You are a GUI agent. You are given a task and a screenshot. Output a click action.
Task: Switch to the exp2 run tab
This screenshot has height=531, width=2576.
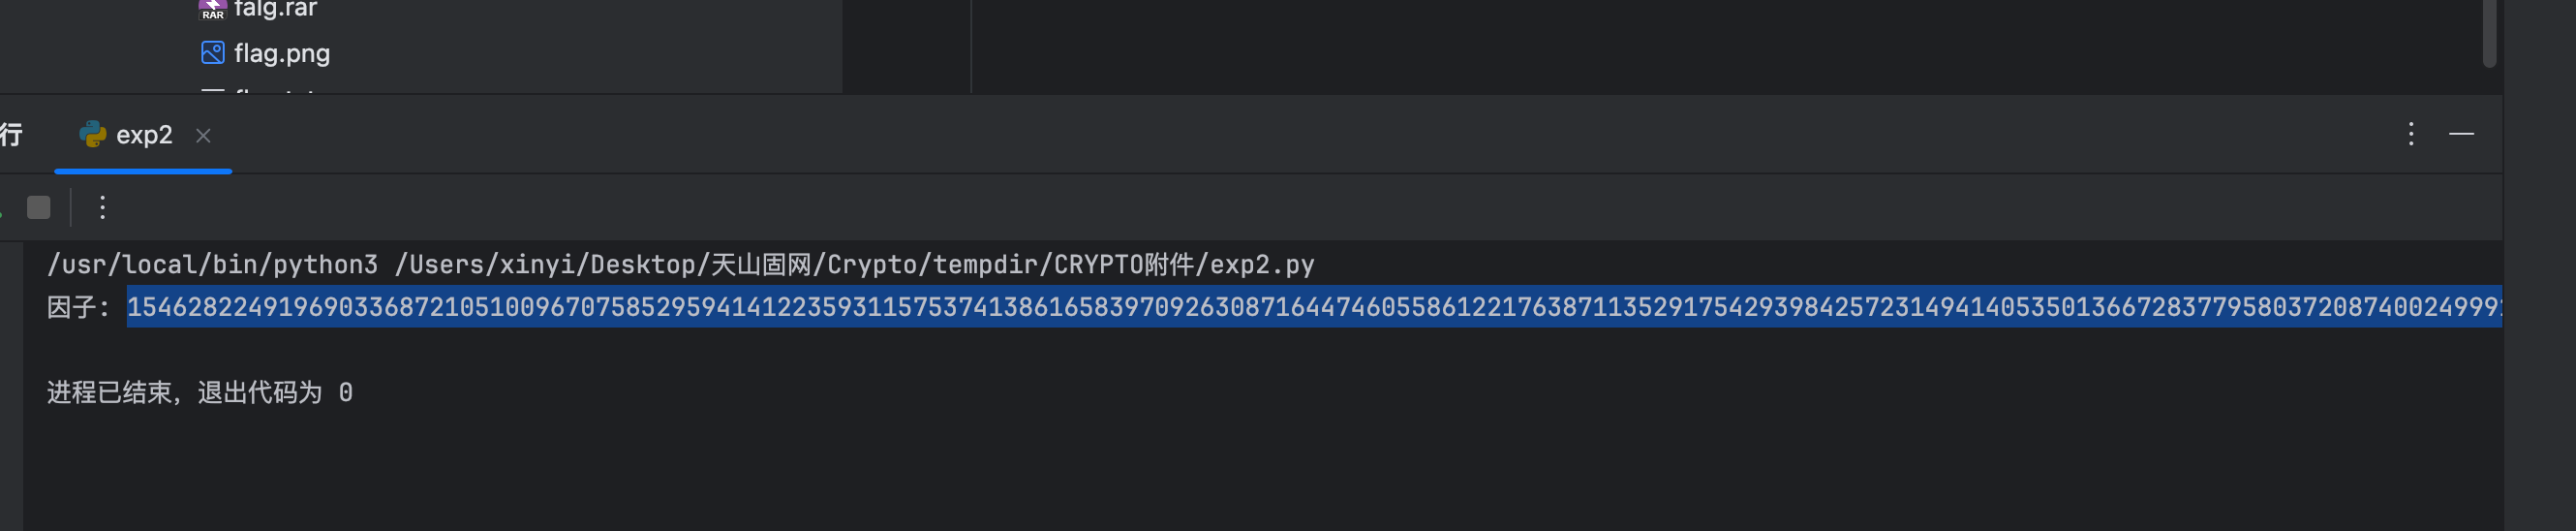144,135
